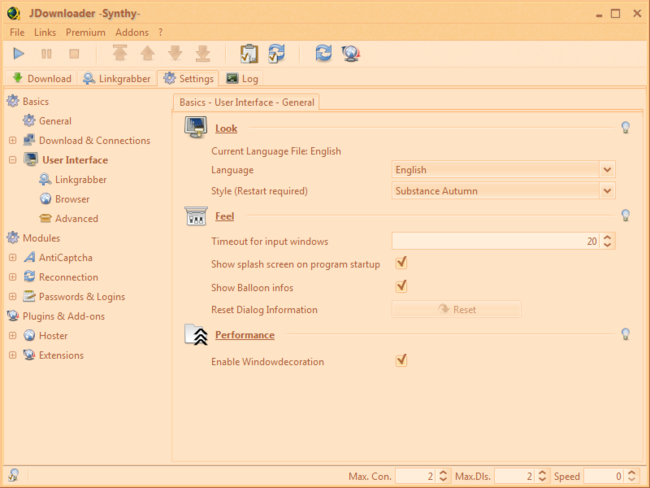
Task: Expand Download & Connections node
Action: click(13, 141)
